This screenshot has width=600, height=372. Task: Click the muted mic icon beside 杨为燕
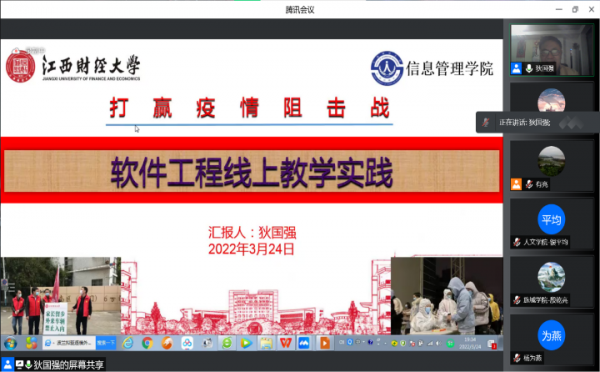517,358
